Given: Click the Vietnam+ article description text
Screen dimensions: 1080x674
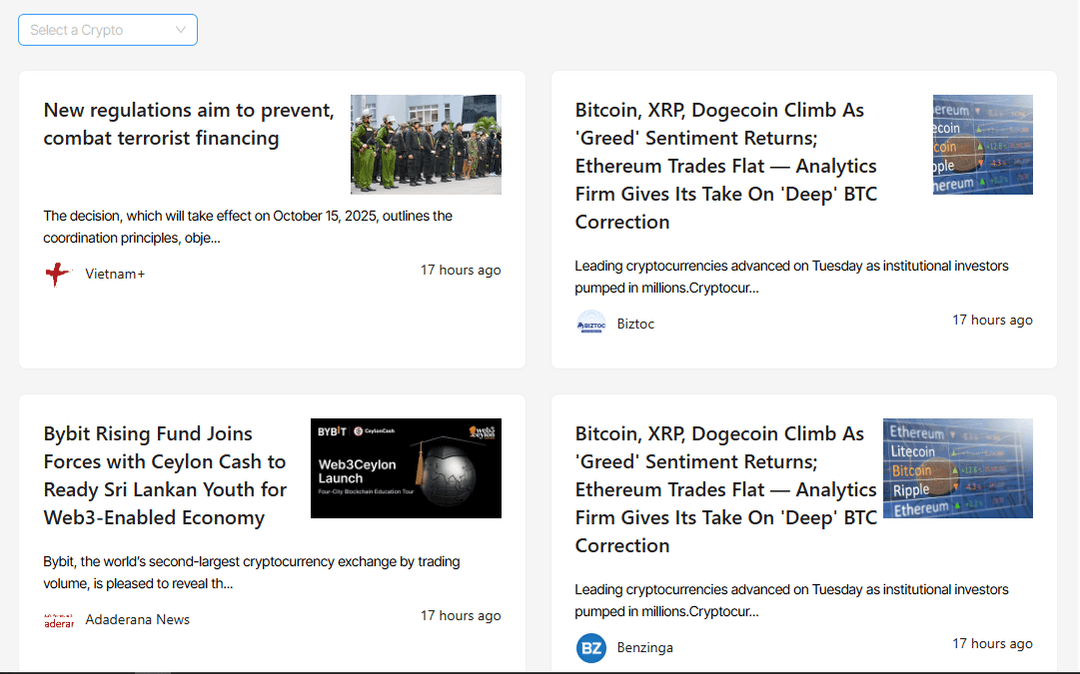Looking at the screenshot, I should 247,227.
